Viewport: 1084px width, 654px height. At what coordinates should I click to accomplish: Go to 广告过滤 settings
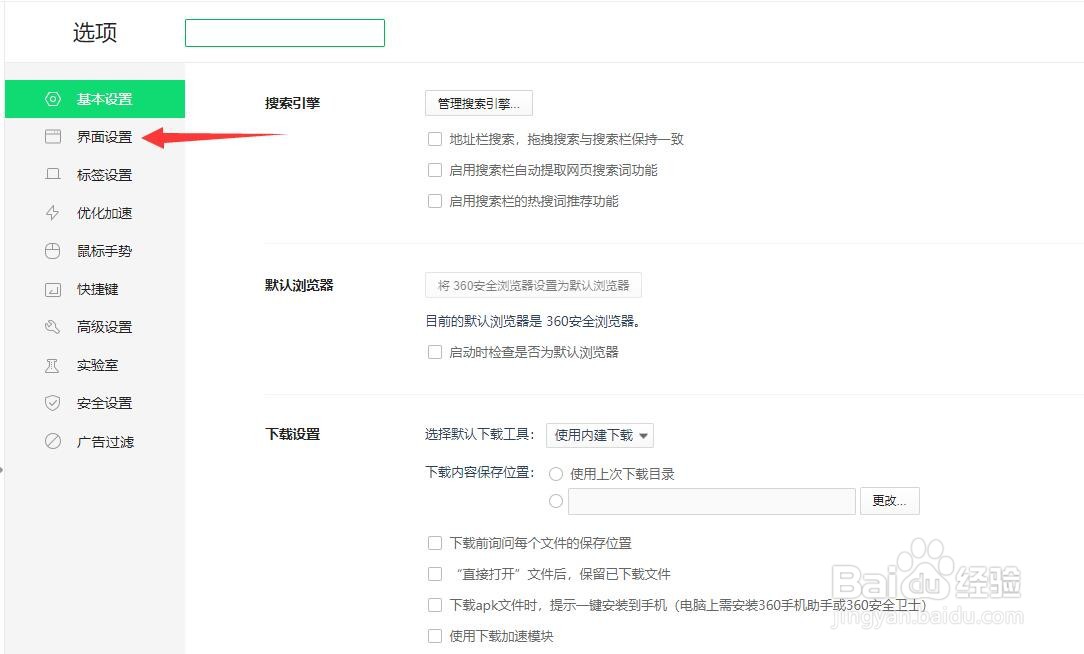pyautogui.click(x=95, y=441)
